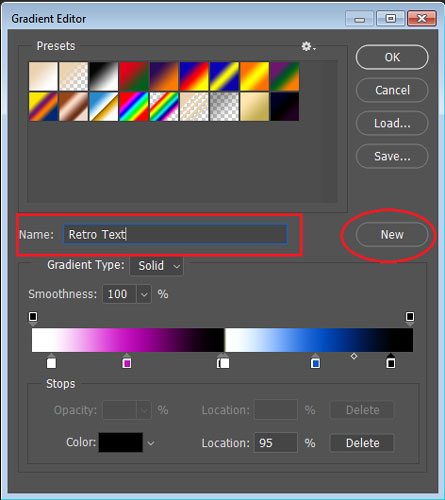The image size is (445, 500).
Task: Select the left opacity stop above gradient bar
Action: (33, 318)
